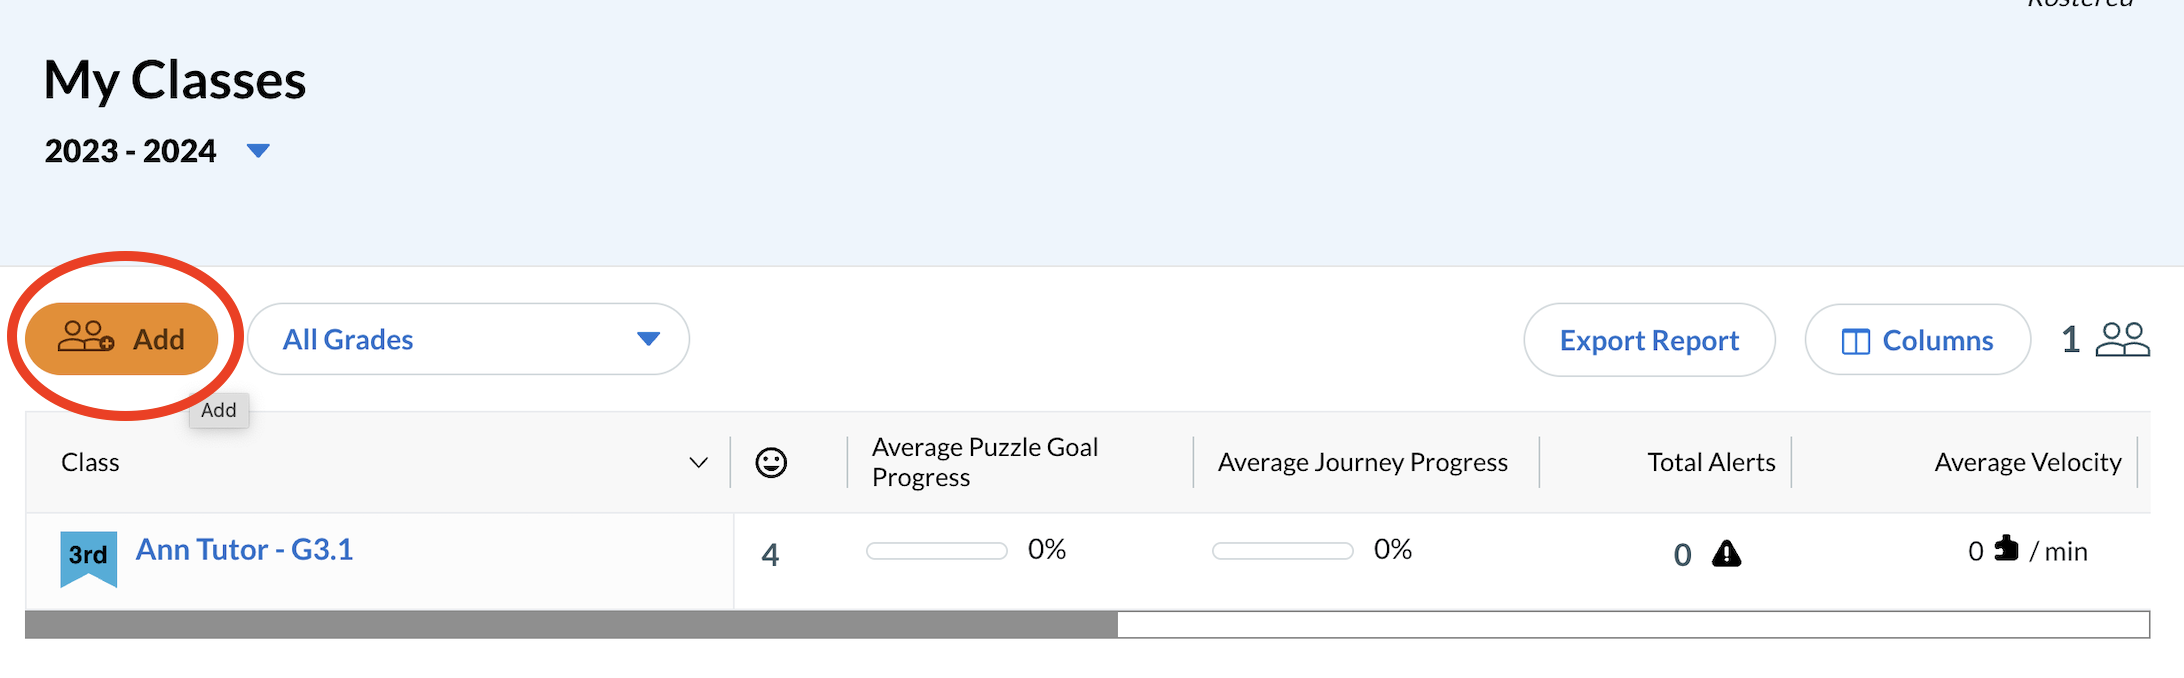Open the All Grades dropdown
2184x678 pixels.
click(x=468, y=339)
